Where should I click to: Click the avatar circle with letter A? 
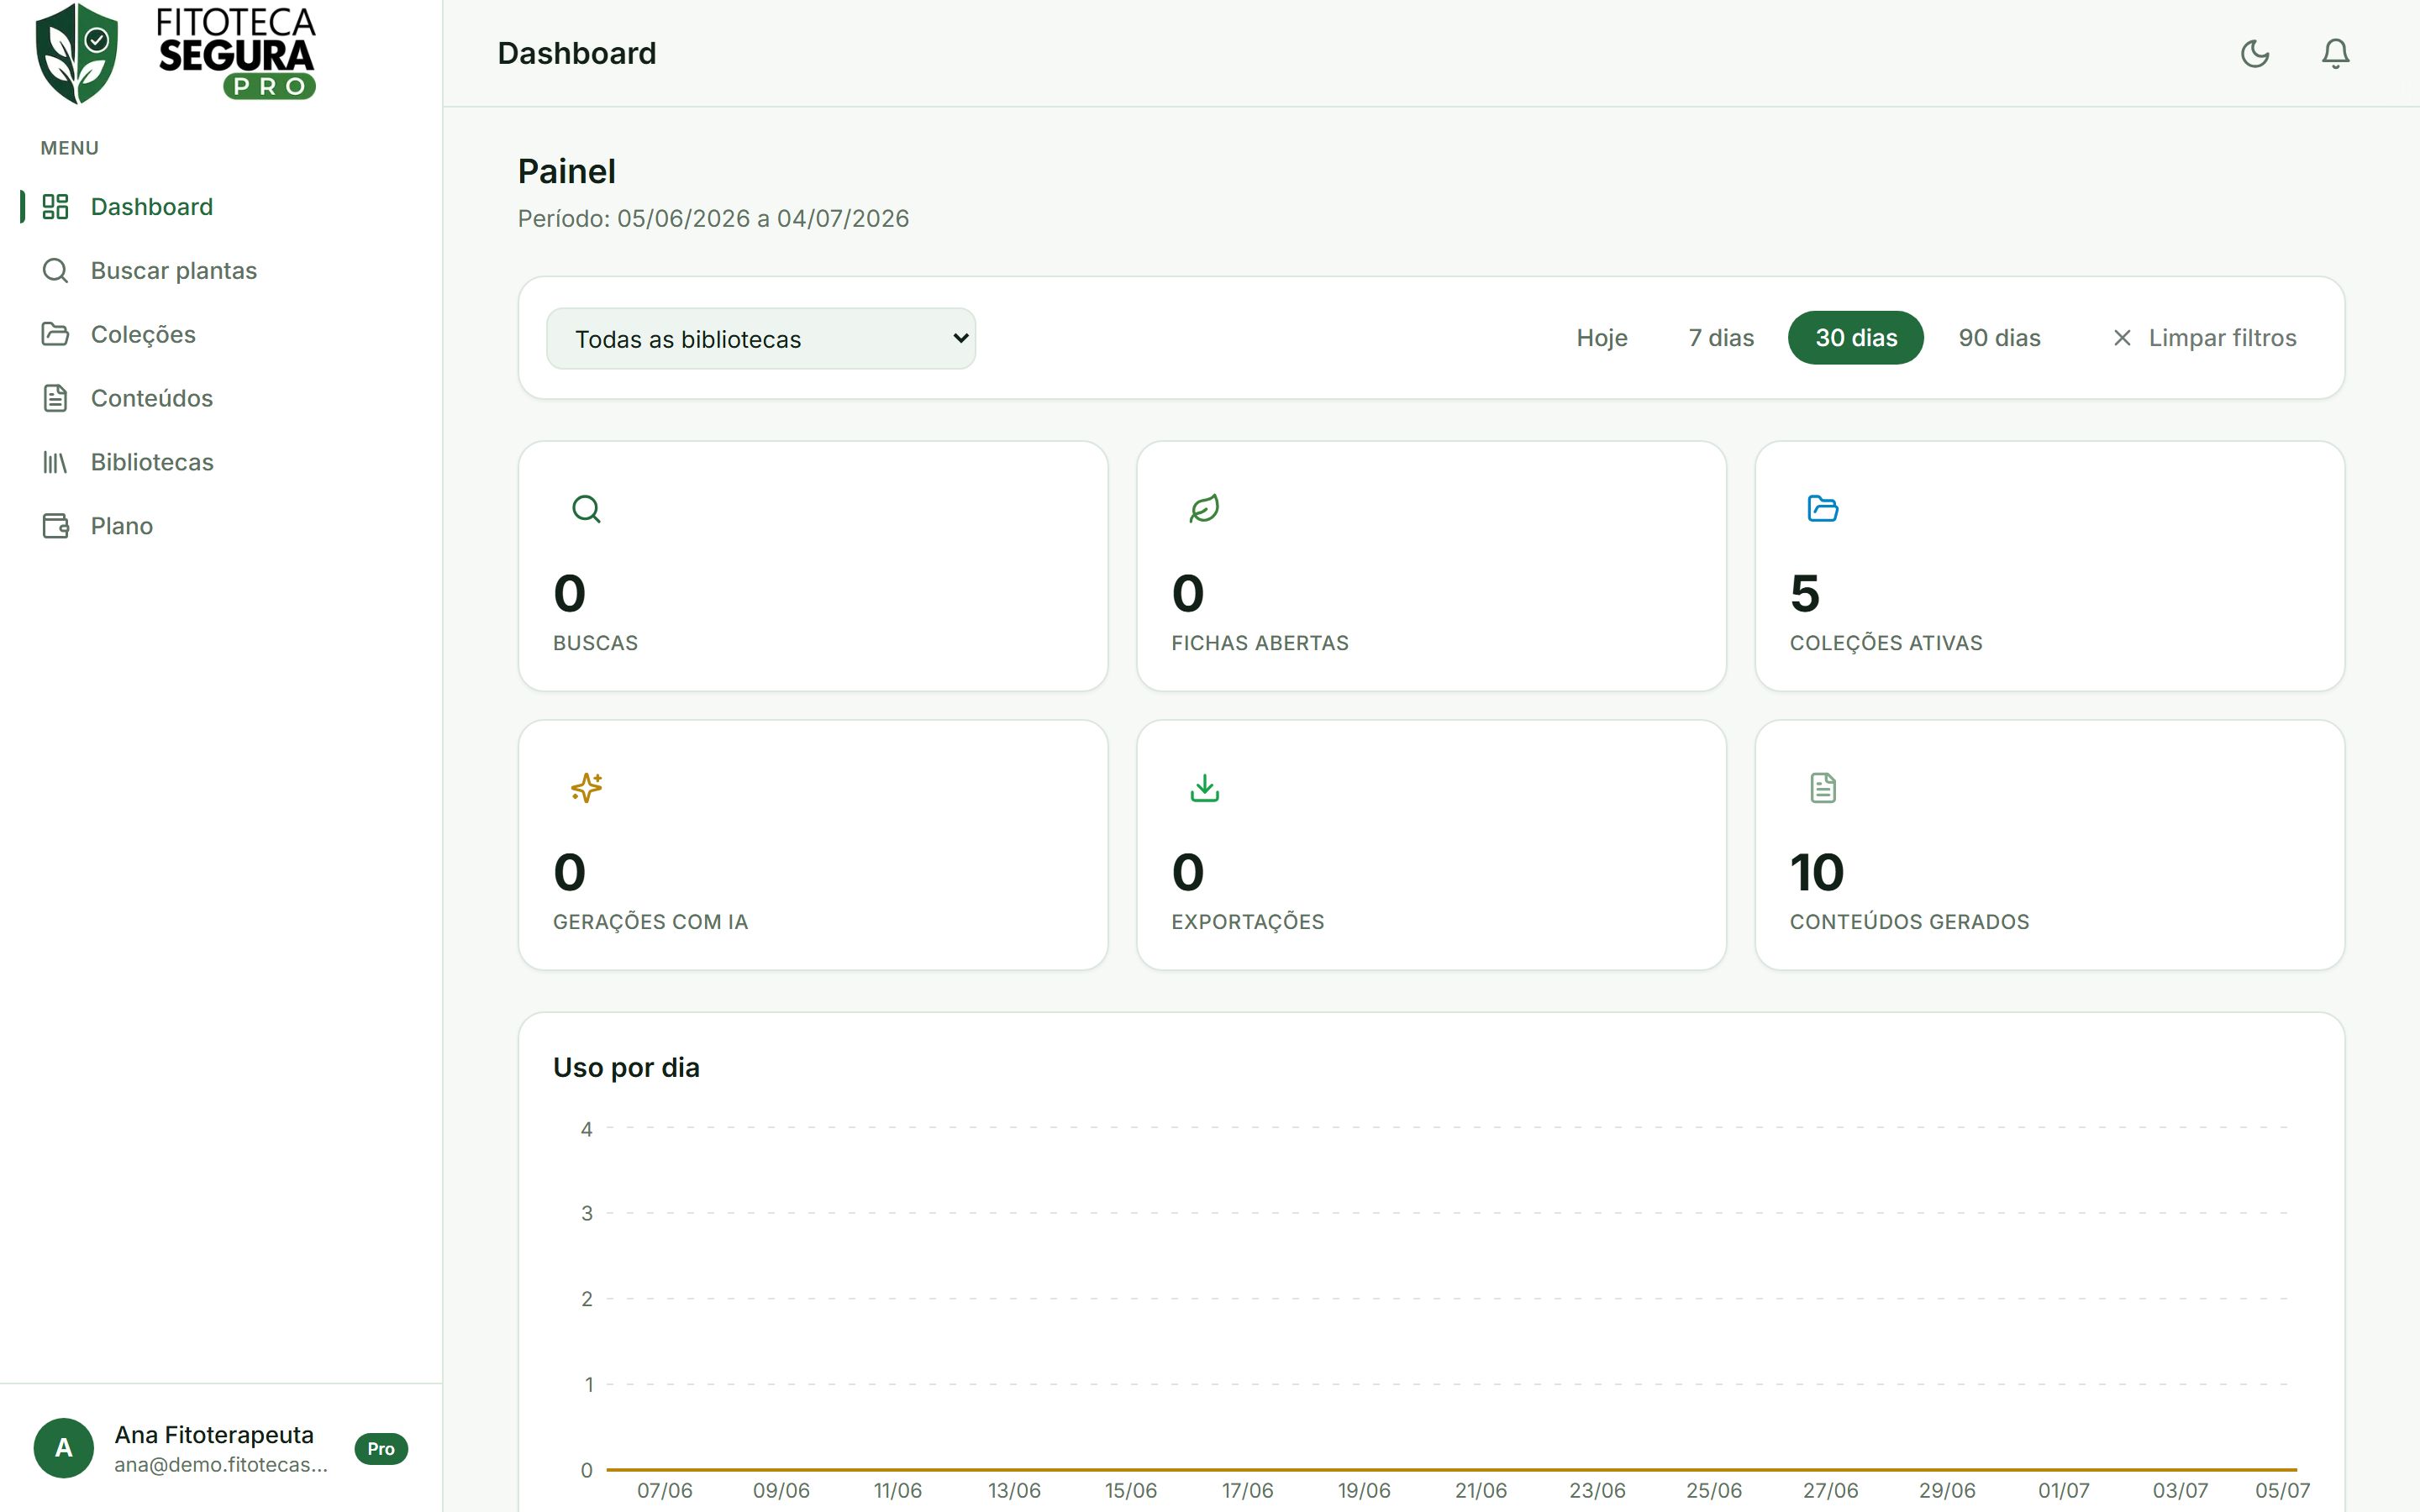tap(64, 1448)
